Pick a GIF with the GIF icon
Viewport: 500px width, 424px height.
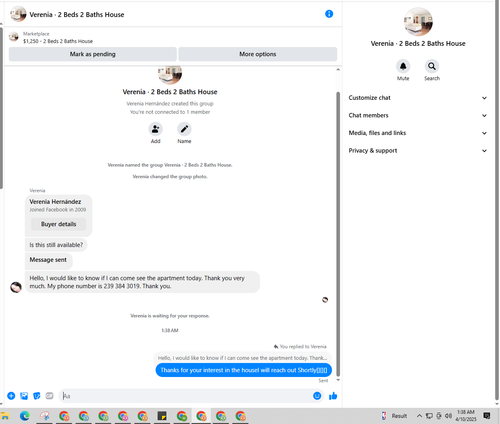49,396
